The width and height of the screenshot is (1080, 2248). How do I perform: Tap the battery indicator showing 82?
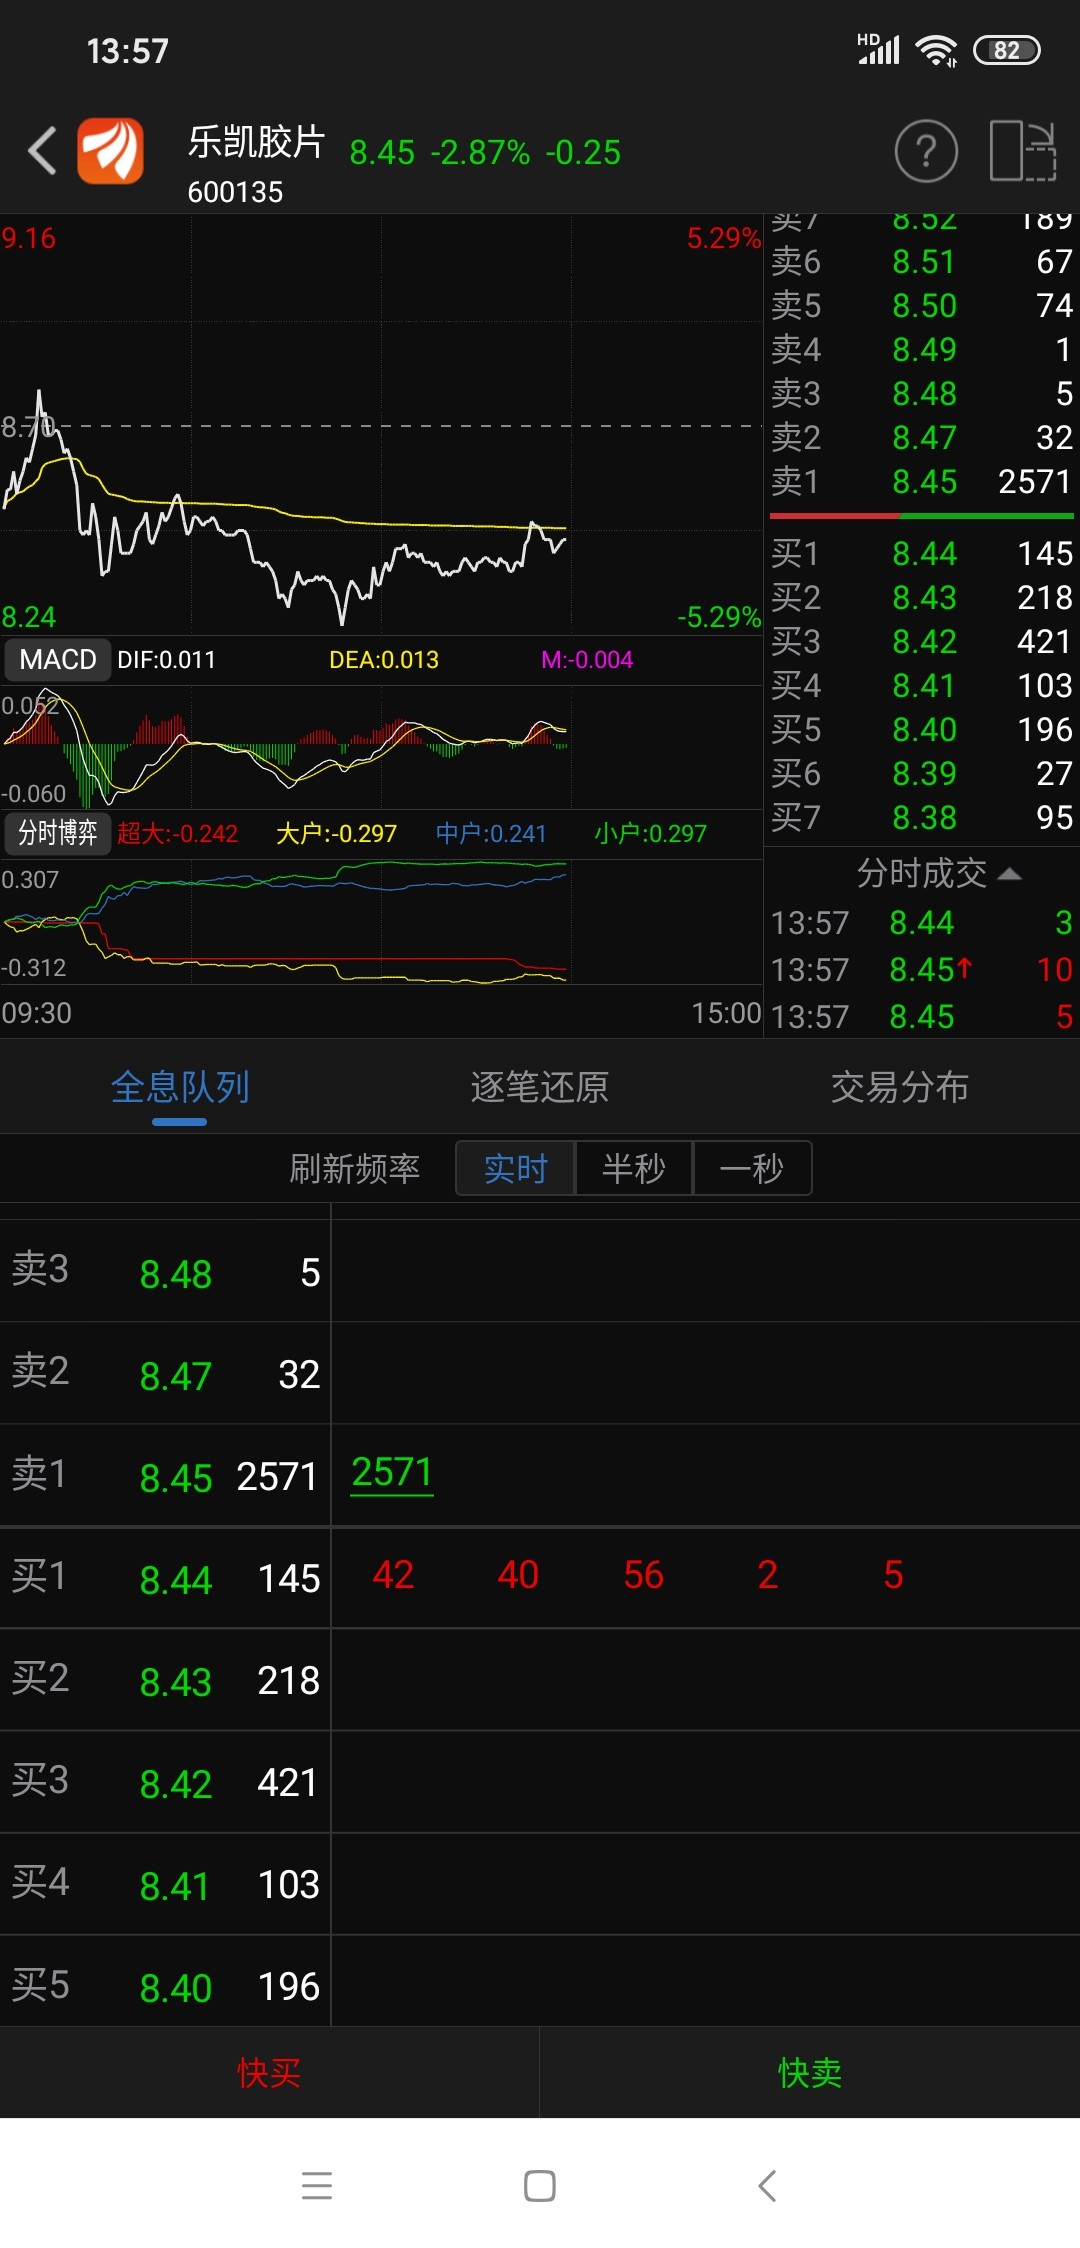click(1007, 50)
